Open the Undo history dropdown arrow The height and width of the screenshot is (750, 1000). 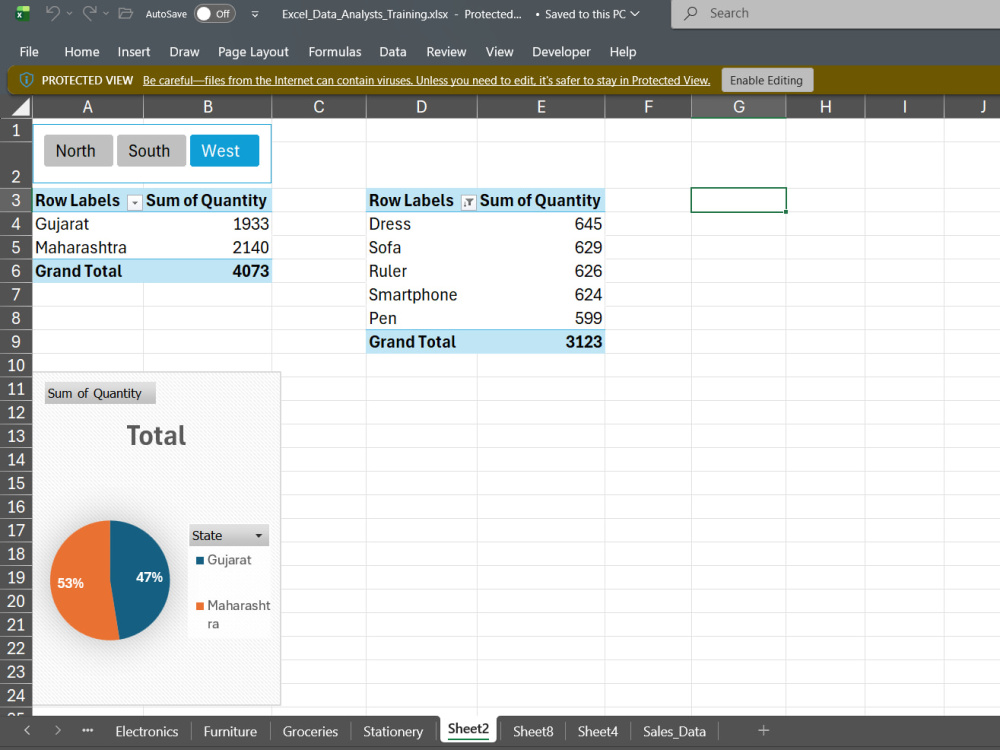[70, 13]
